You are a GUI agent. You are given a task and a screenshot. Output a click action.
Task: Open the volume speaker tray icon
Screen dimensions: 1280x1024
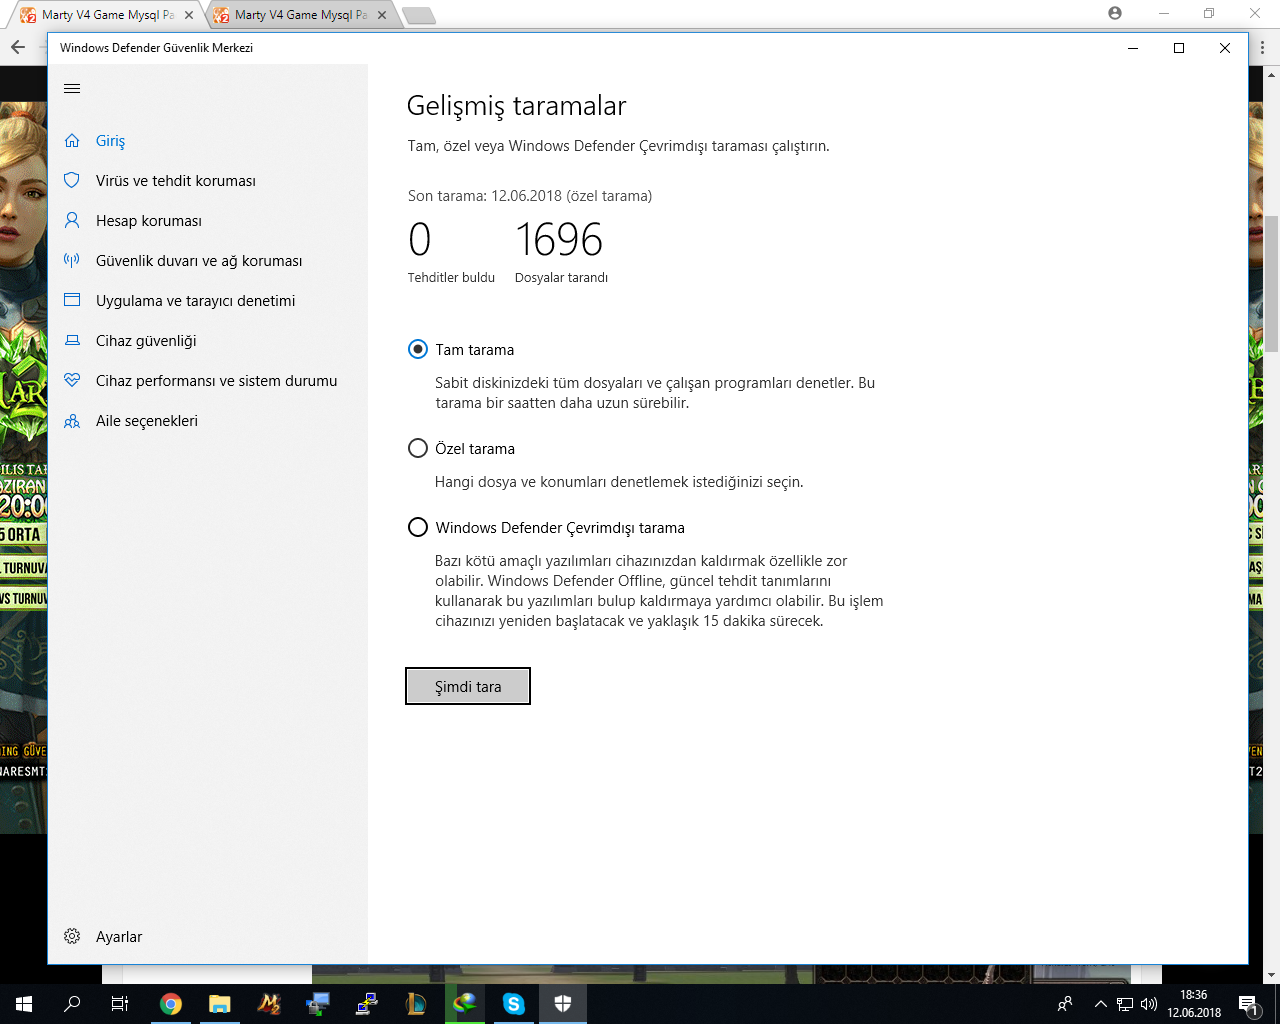click(1149, 1004)
